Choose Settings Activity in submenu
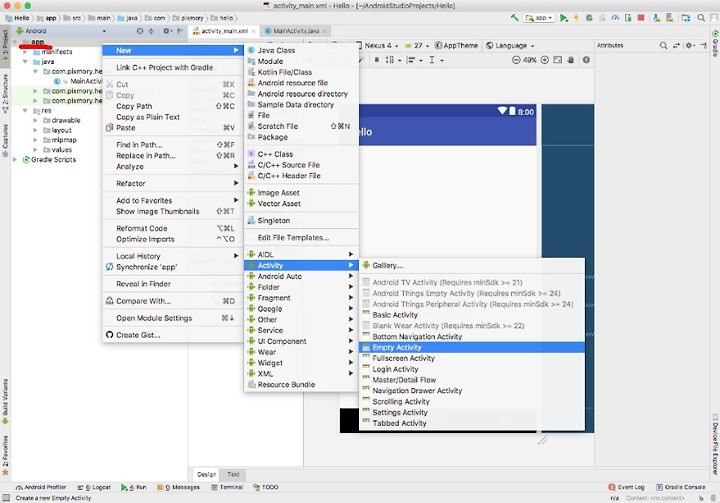Image resolution: width=720 pixels, height=503 pixels. pos(472,413)
